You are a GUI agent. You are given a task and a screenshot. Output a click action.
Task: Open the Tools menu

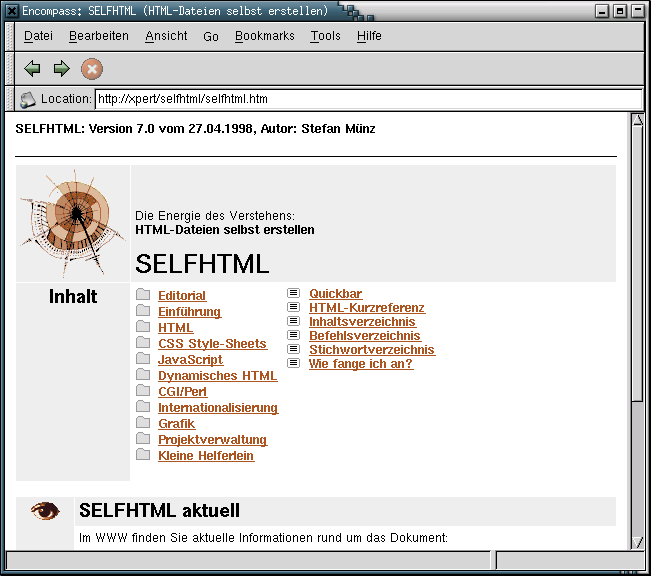(x=325, y=36)
